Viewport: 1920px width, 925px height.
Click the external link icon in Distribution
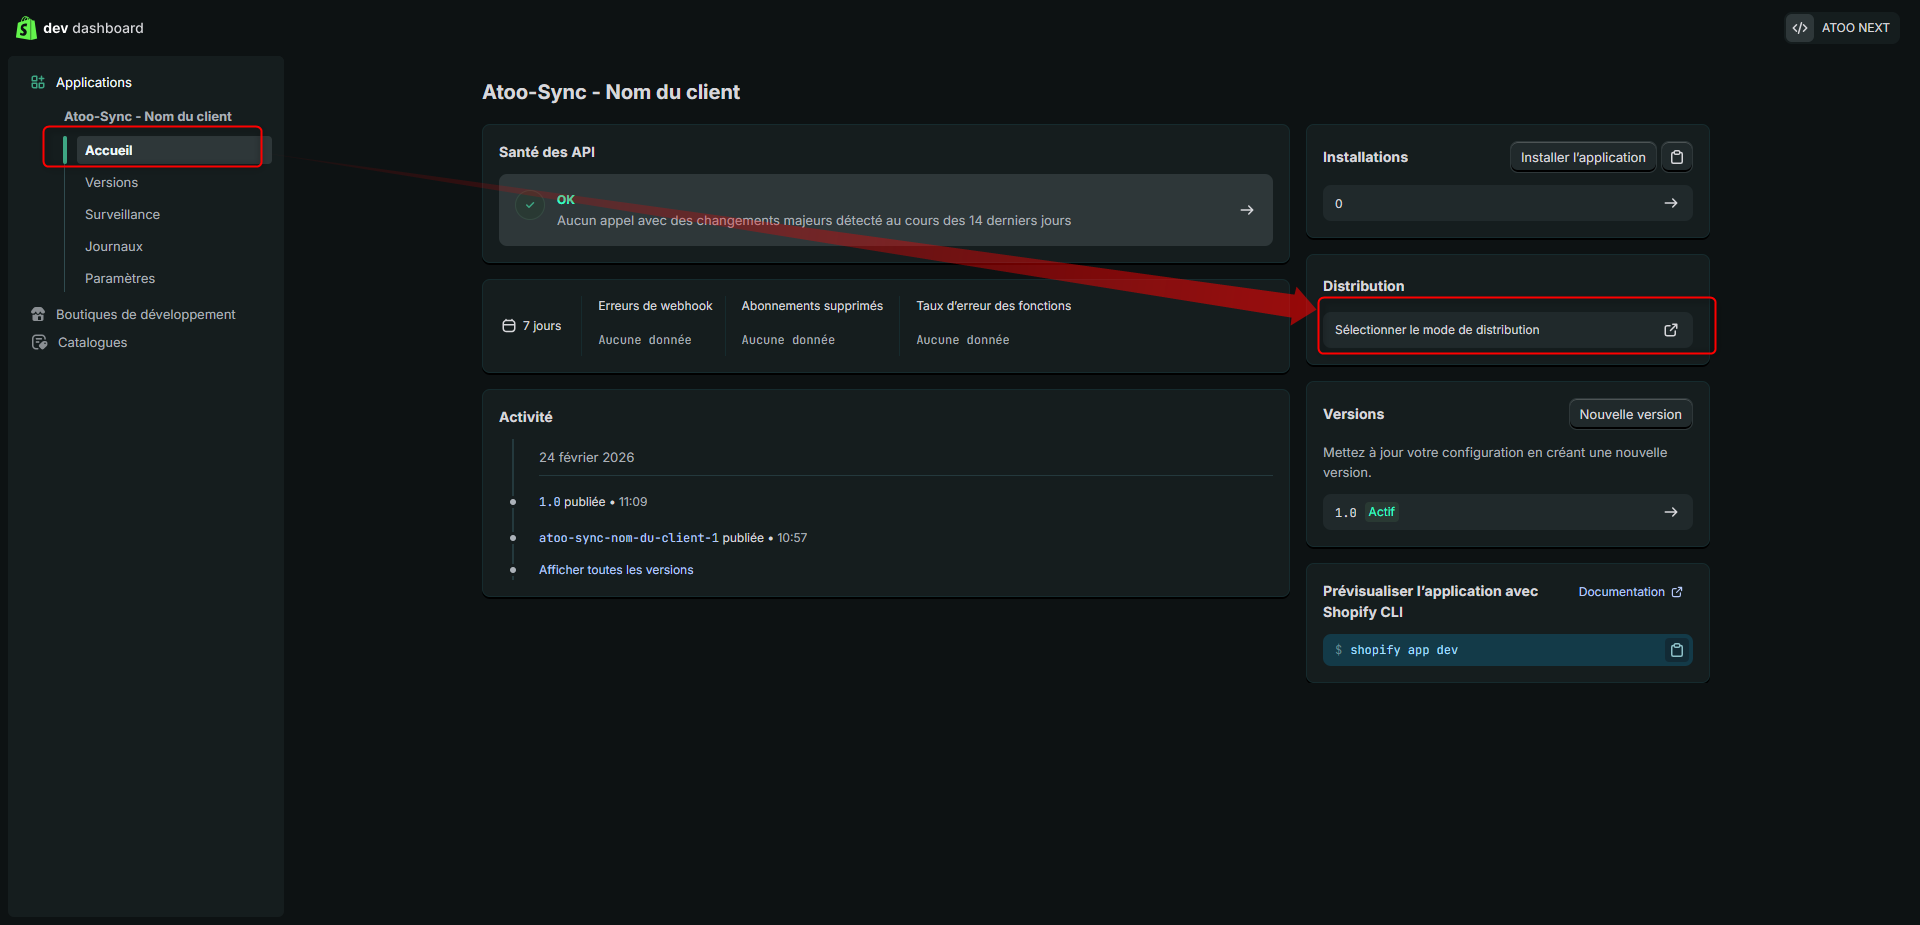tap(1671, 330)
